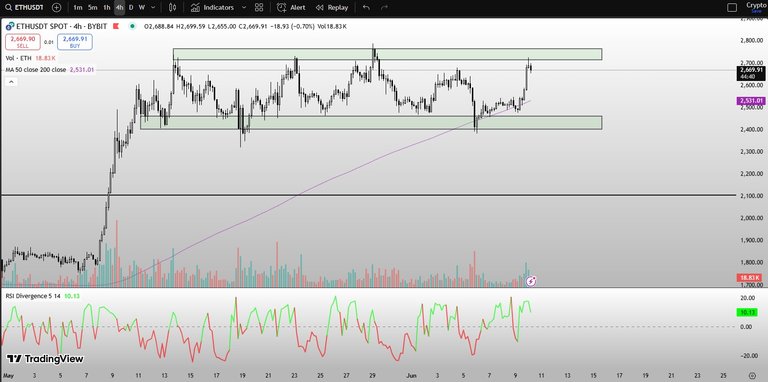Click the Bybit exchange logo icon
The width and height of the screenshot is (768, 382).
[10, 26]
